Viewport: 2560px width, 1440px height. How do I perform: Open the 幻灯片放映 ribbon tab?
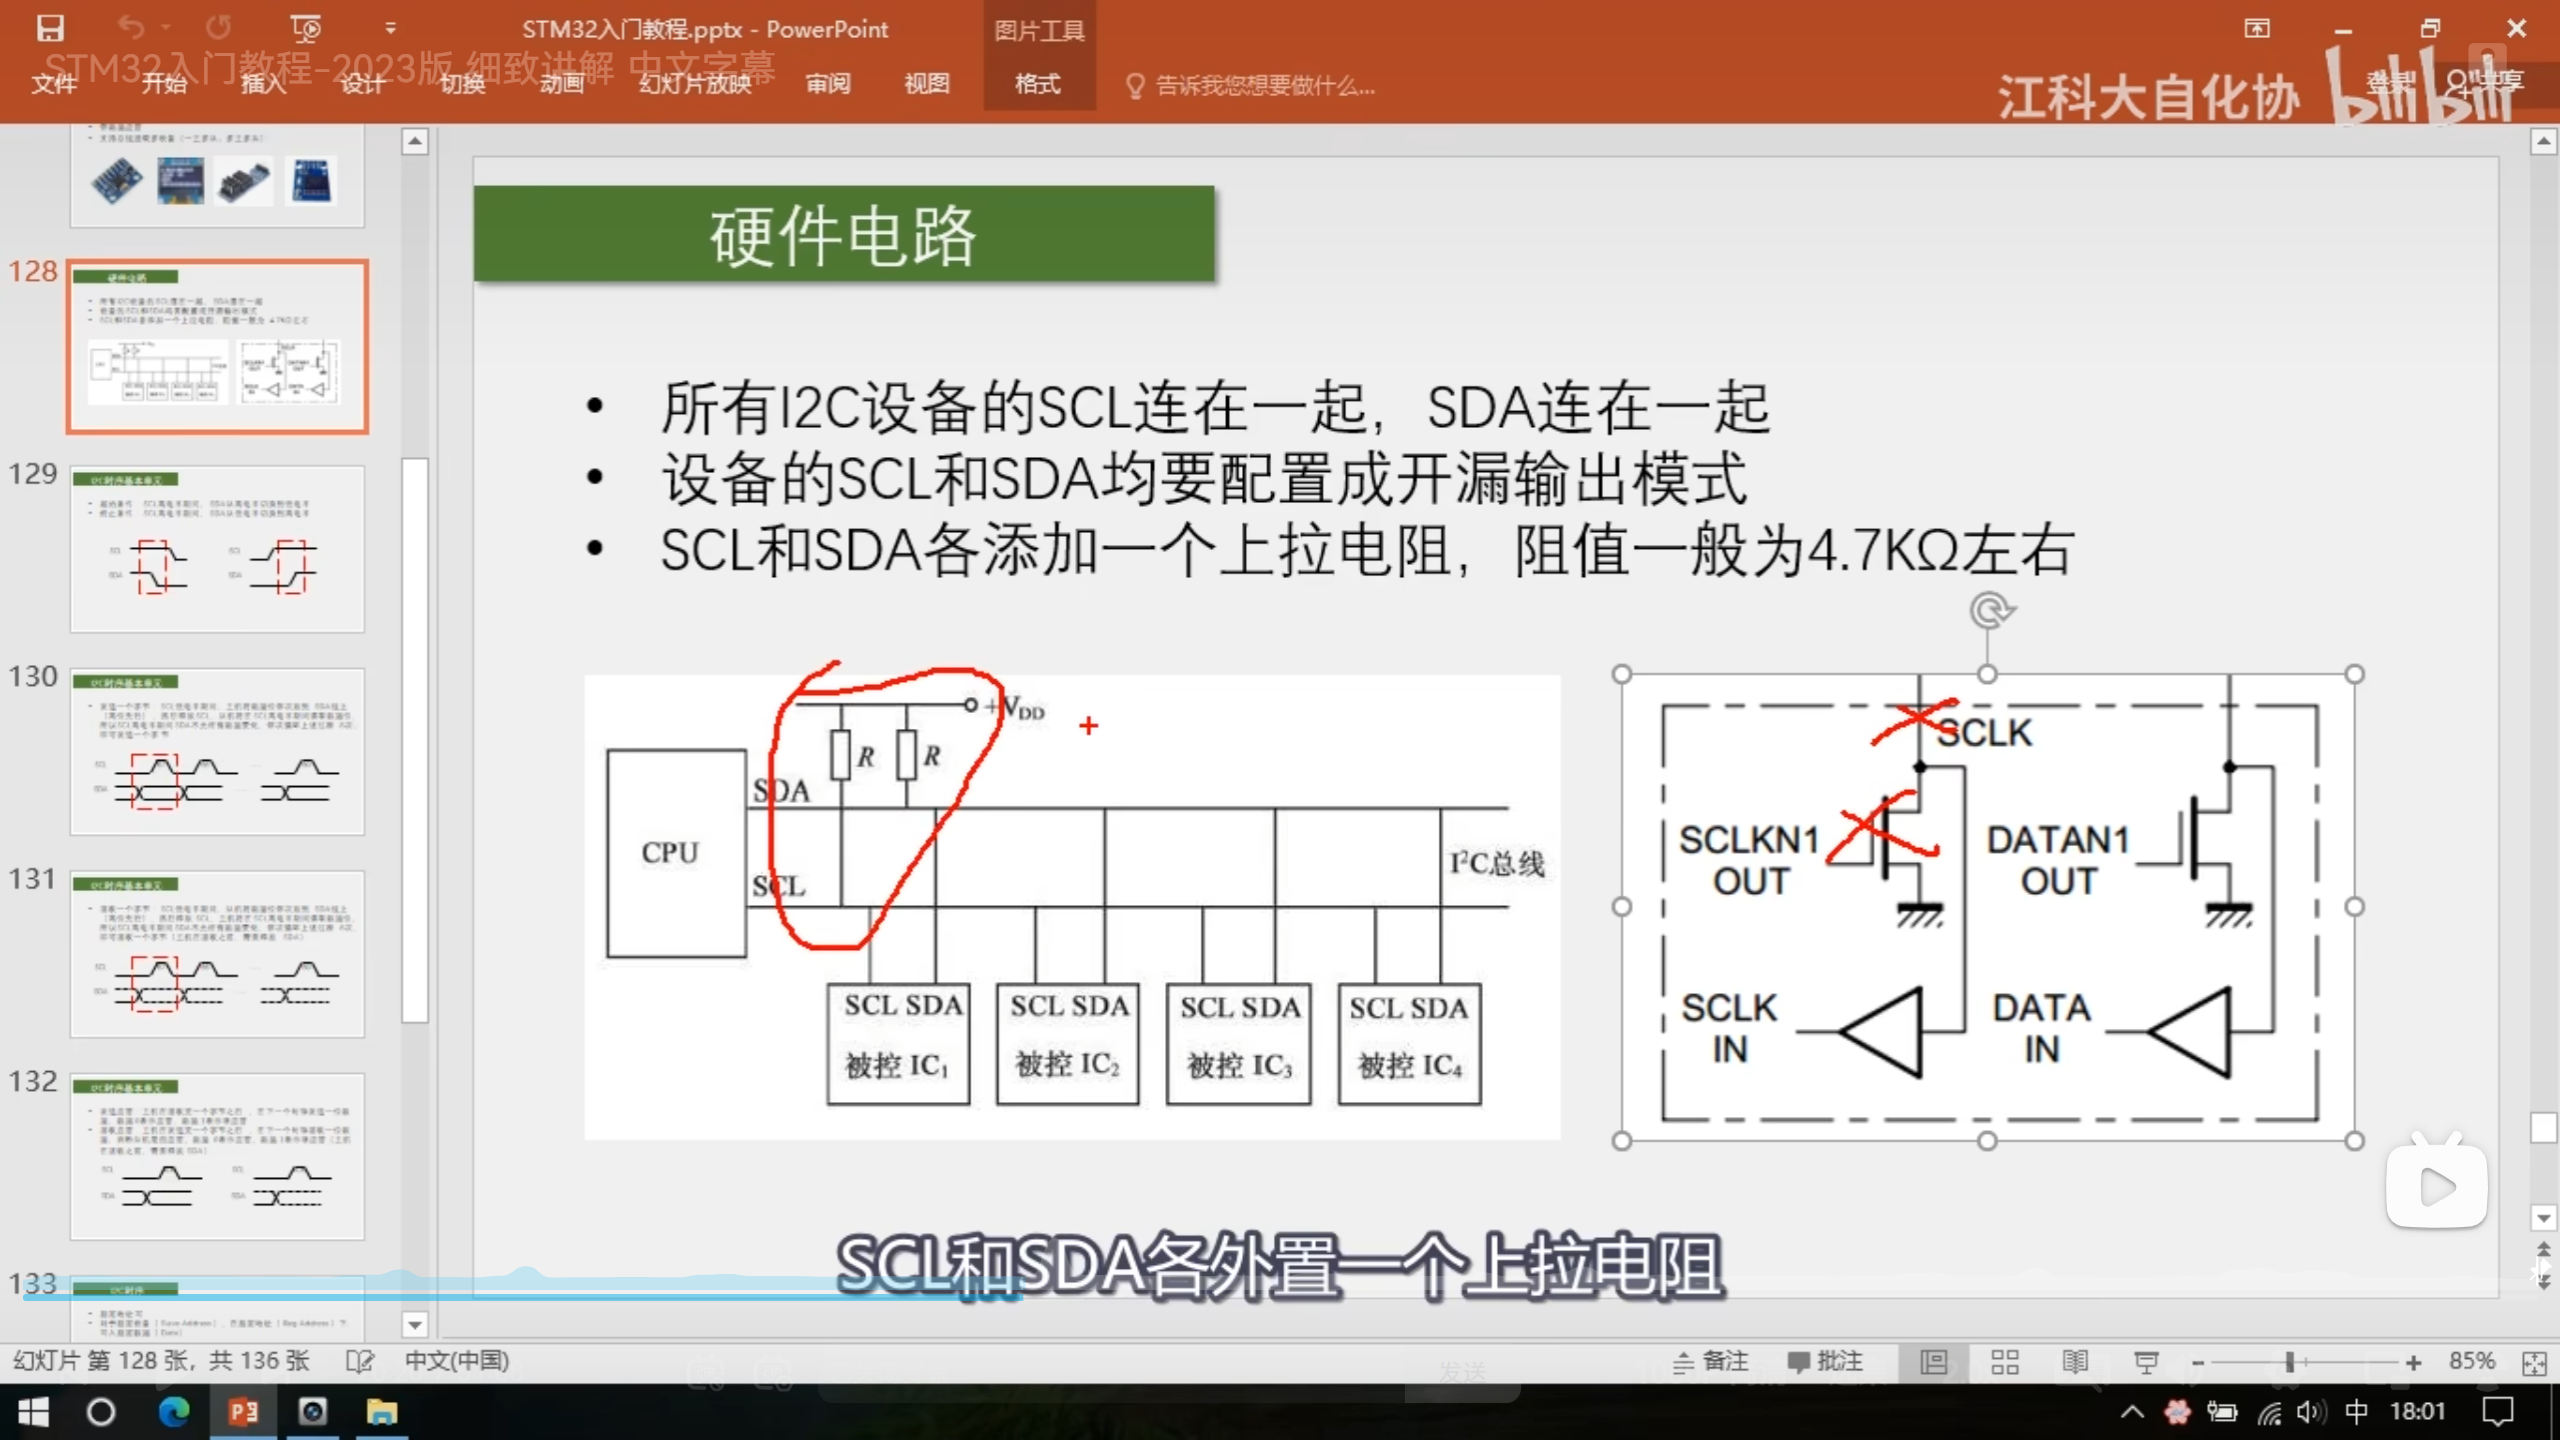tap(695, 84)
